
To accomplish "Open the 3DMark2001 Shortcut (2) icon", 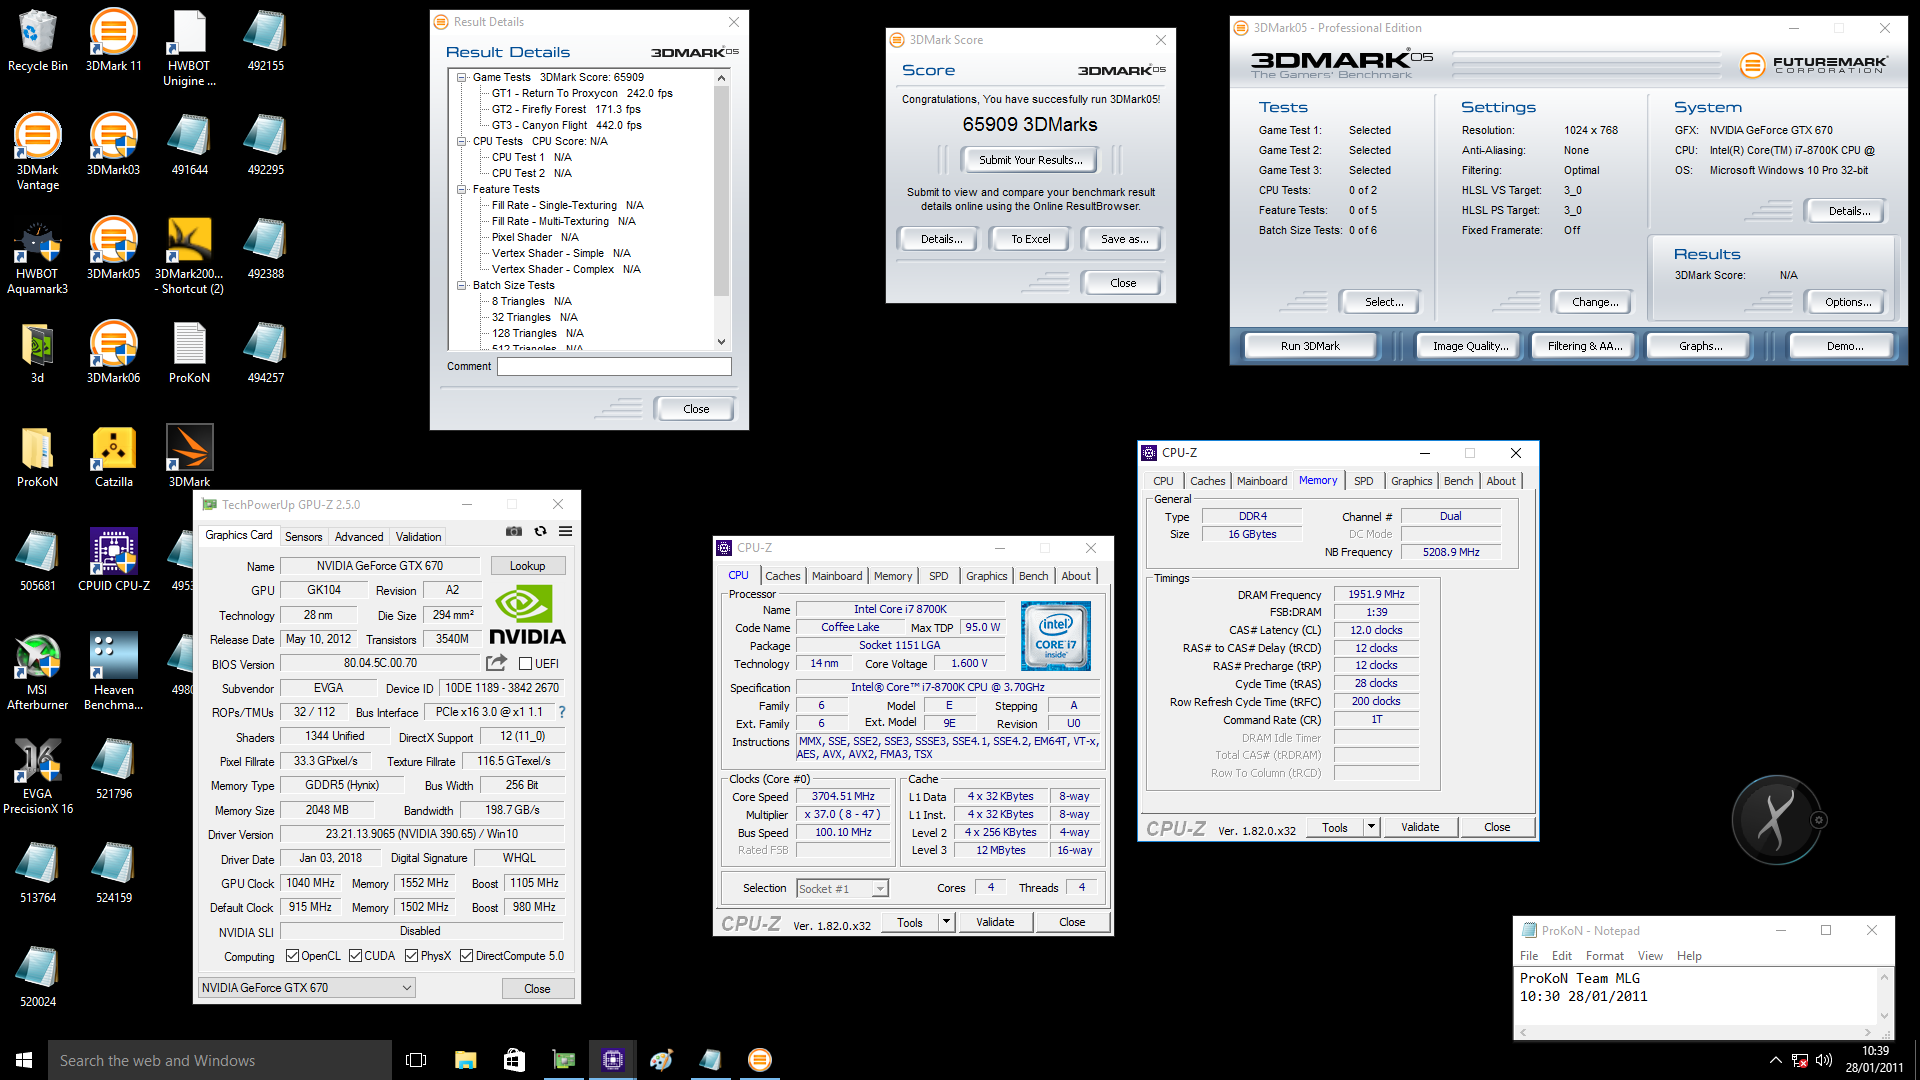I will click(189, 255).
